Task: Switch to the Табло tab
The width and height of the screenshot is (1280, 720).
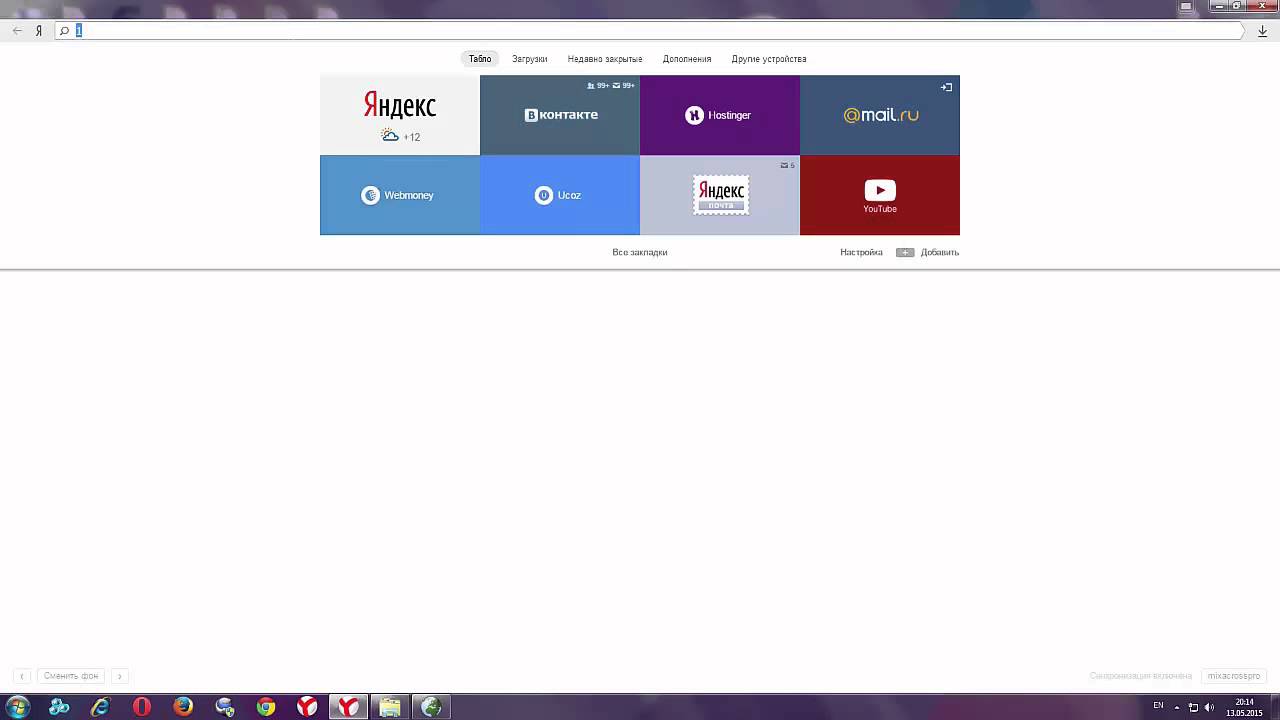Action: pyautogui.click(x=480, y=59)
